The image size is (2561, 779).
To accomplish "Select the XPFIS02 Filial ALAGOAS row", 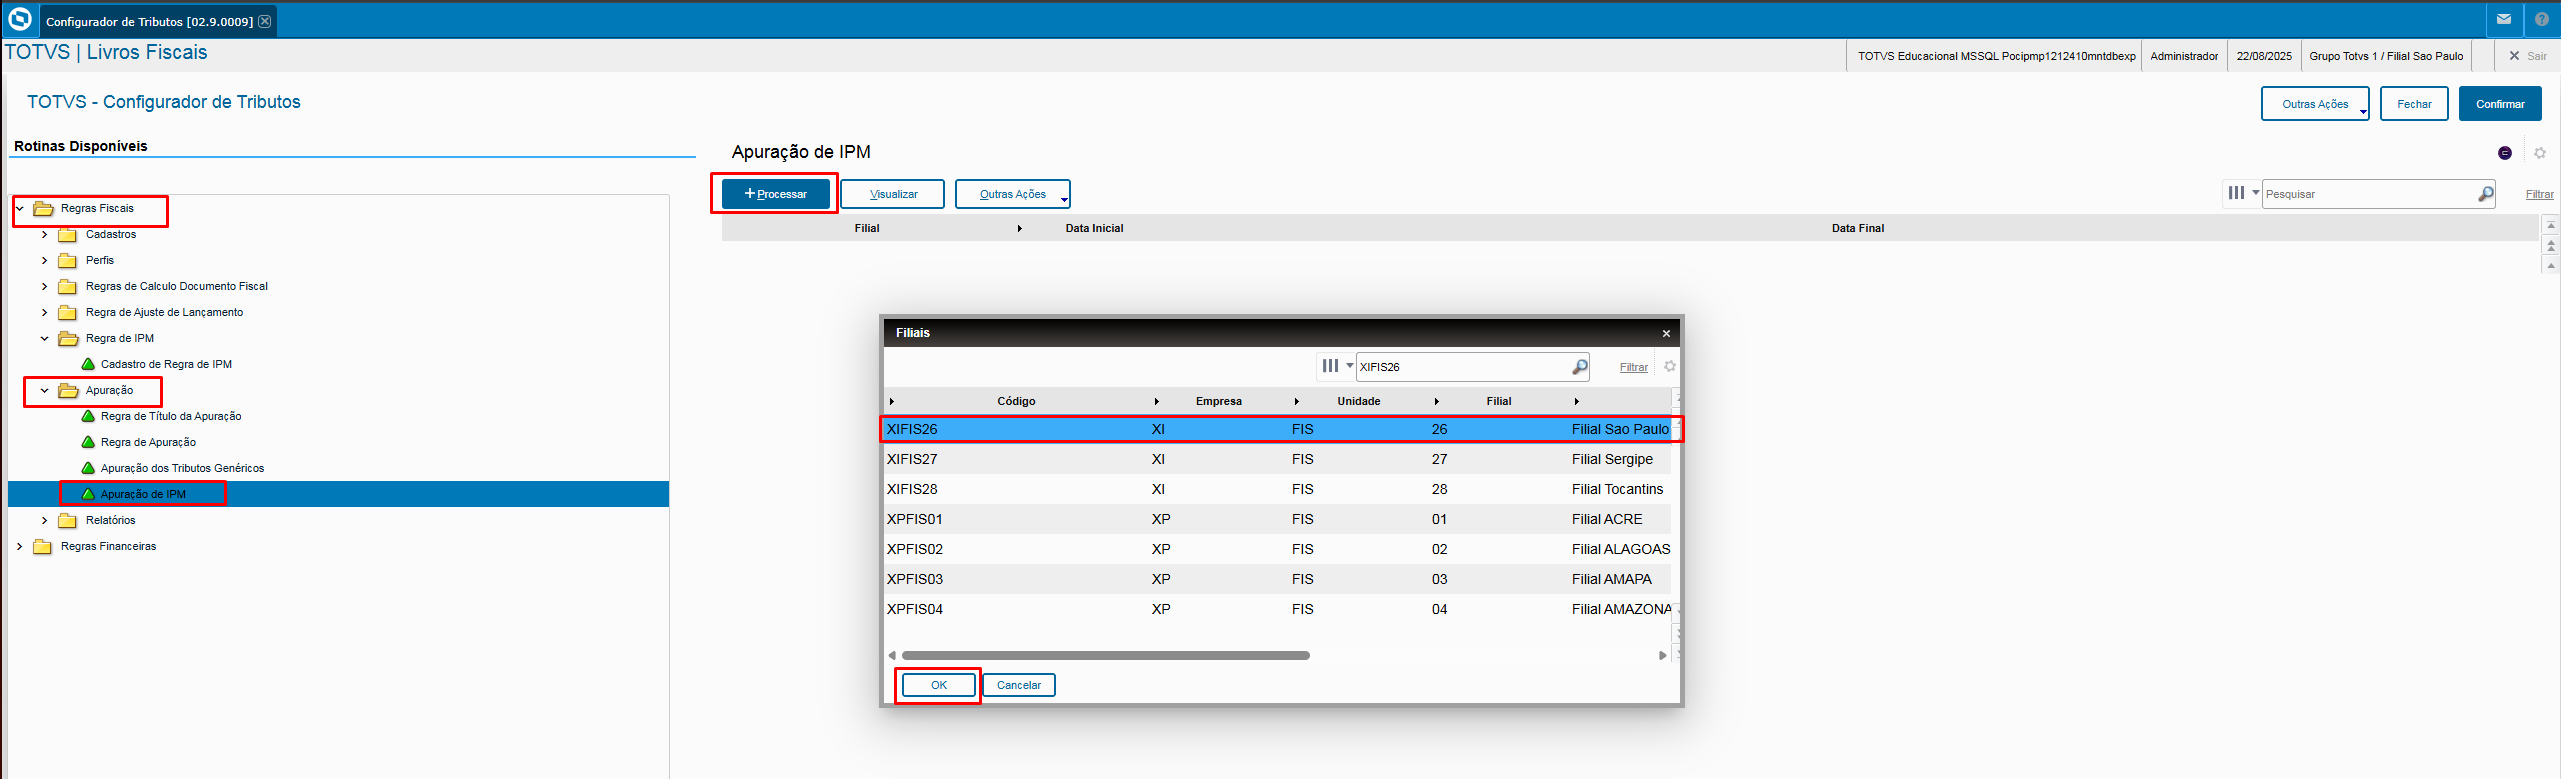I will tap(1277, 549).
